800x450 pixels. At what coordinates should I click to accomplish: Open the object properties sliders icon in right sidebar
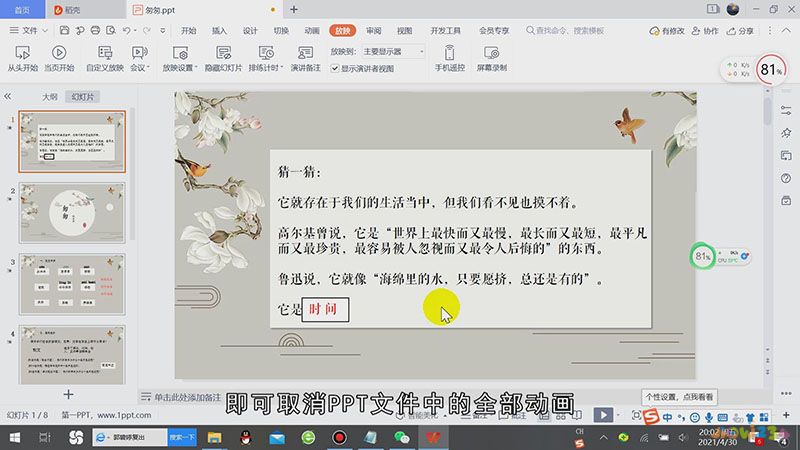(x=786, y=110)
